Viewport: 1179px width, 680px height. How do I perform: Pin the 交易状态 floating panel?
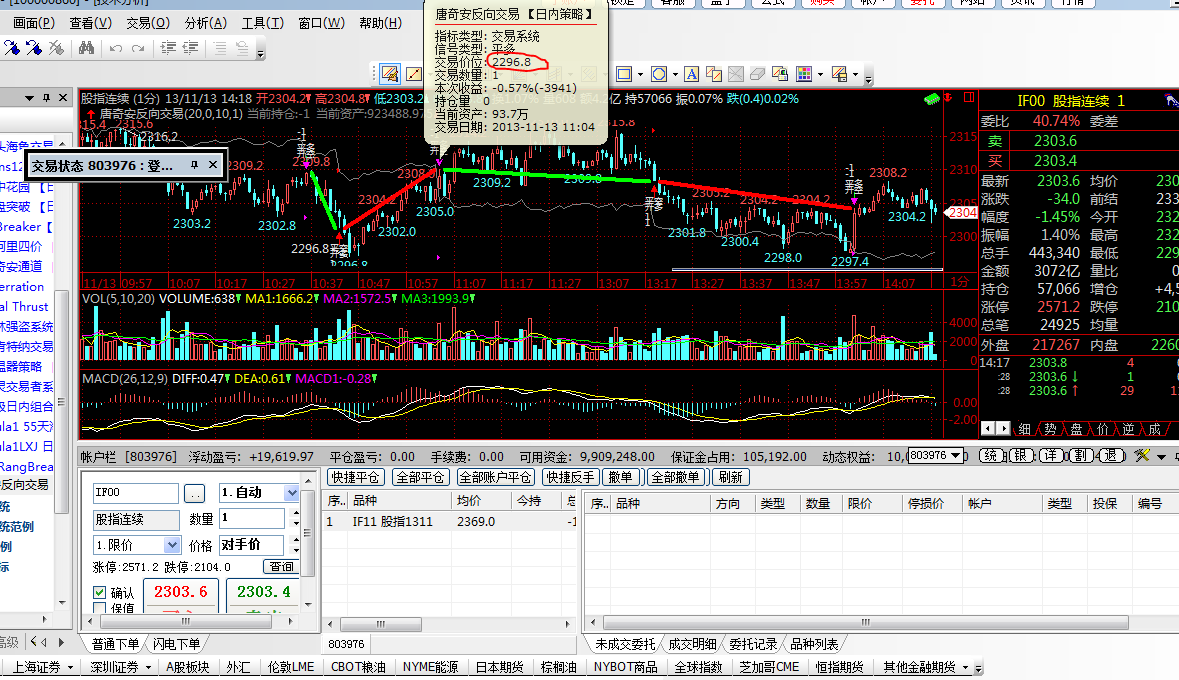click(195, 165)
